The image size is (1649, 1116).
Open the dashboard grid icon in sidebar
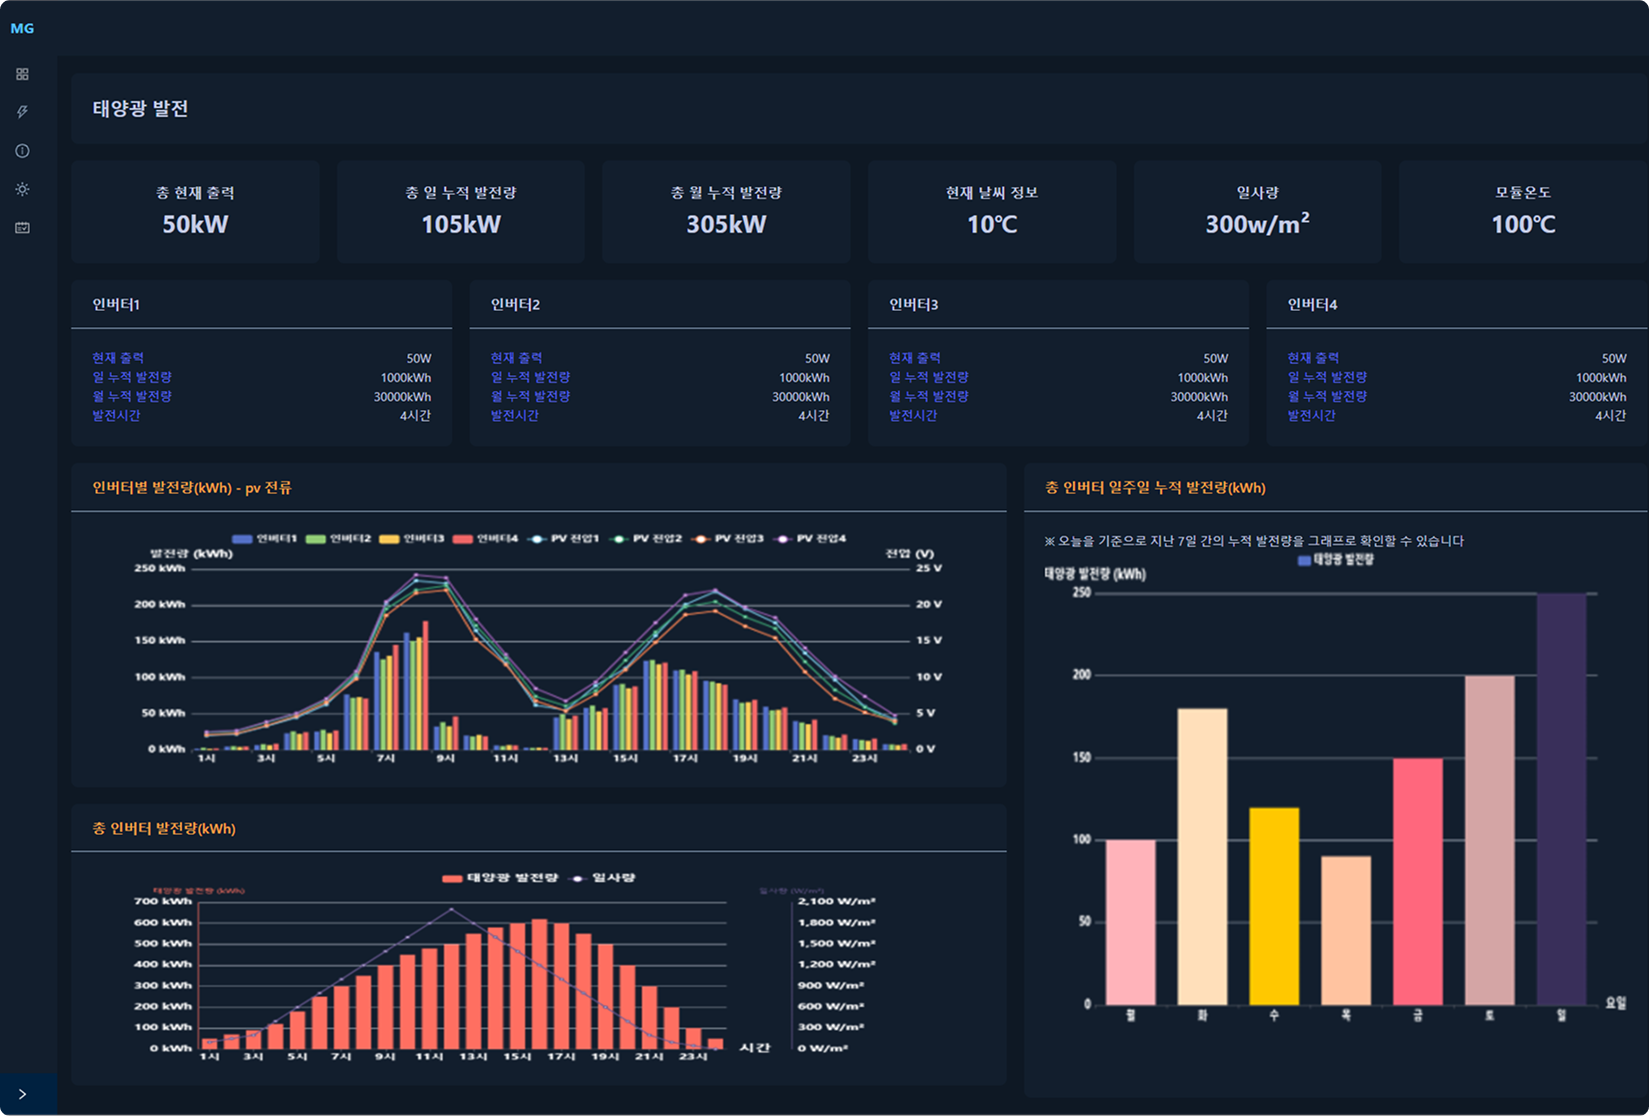point(22,74)
